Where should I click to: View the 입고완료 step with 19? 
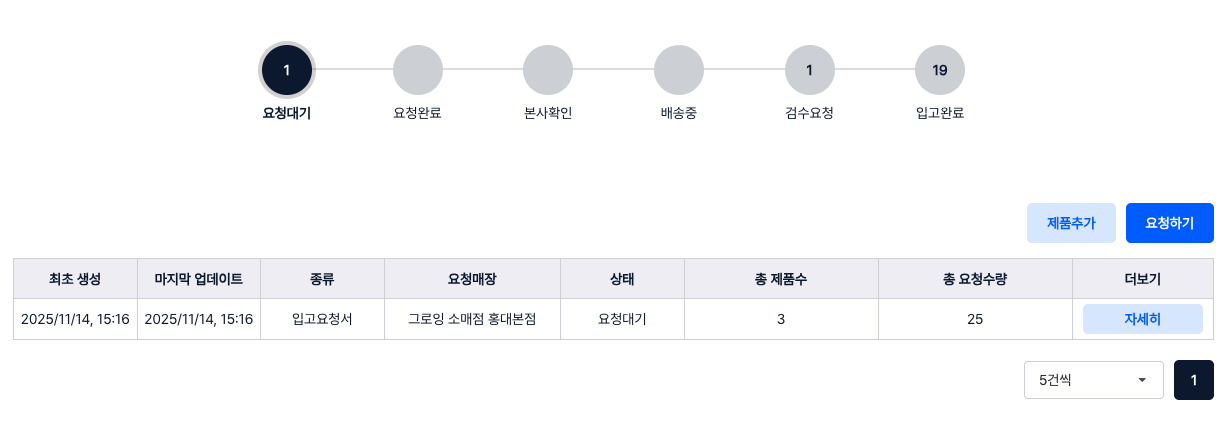pos(939,70)
